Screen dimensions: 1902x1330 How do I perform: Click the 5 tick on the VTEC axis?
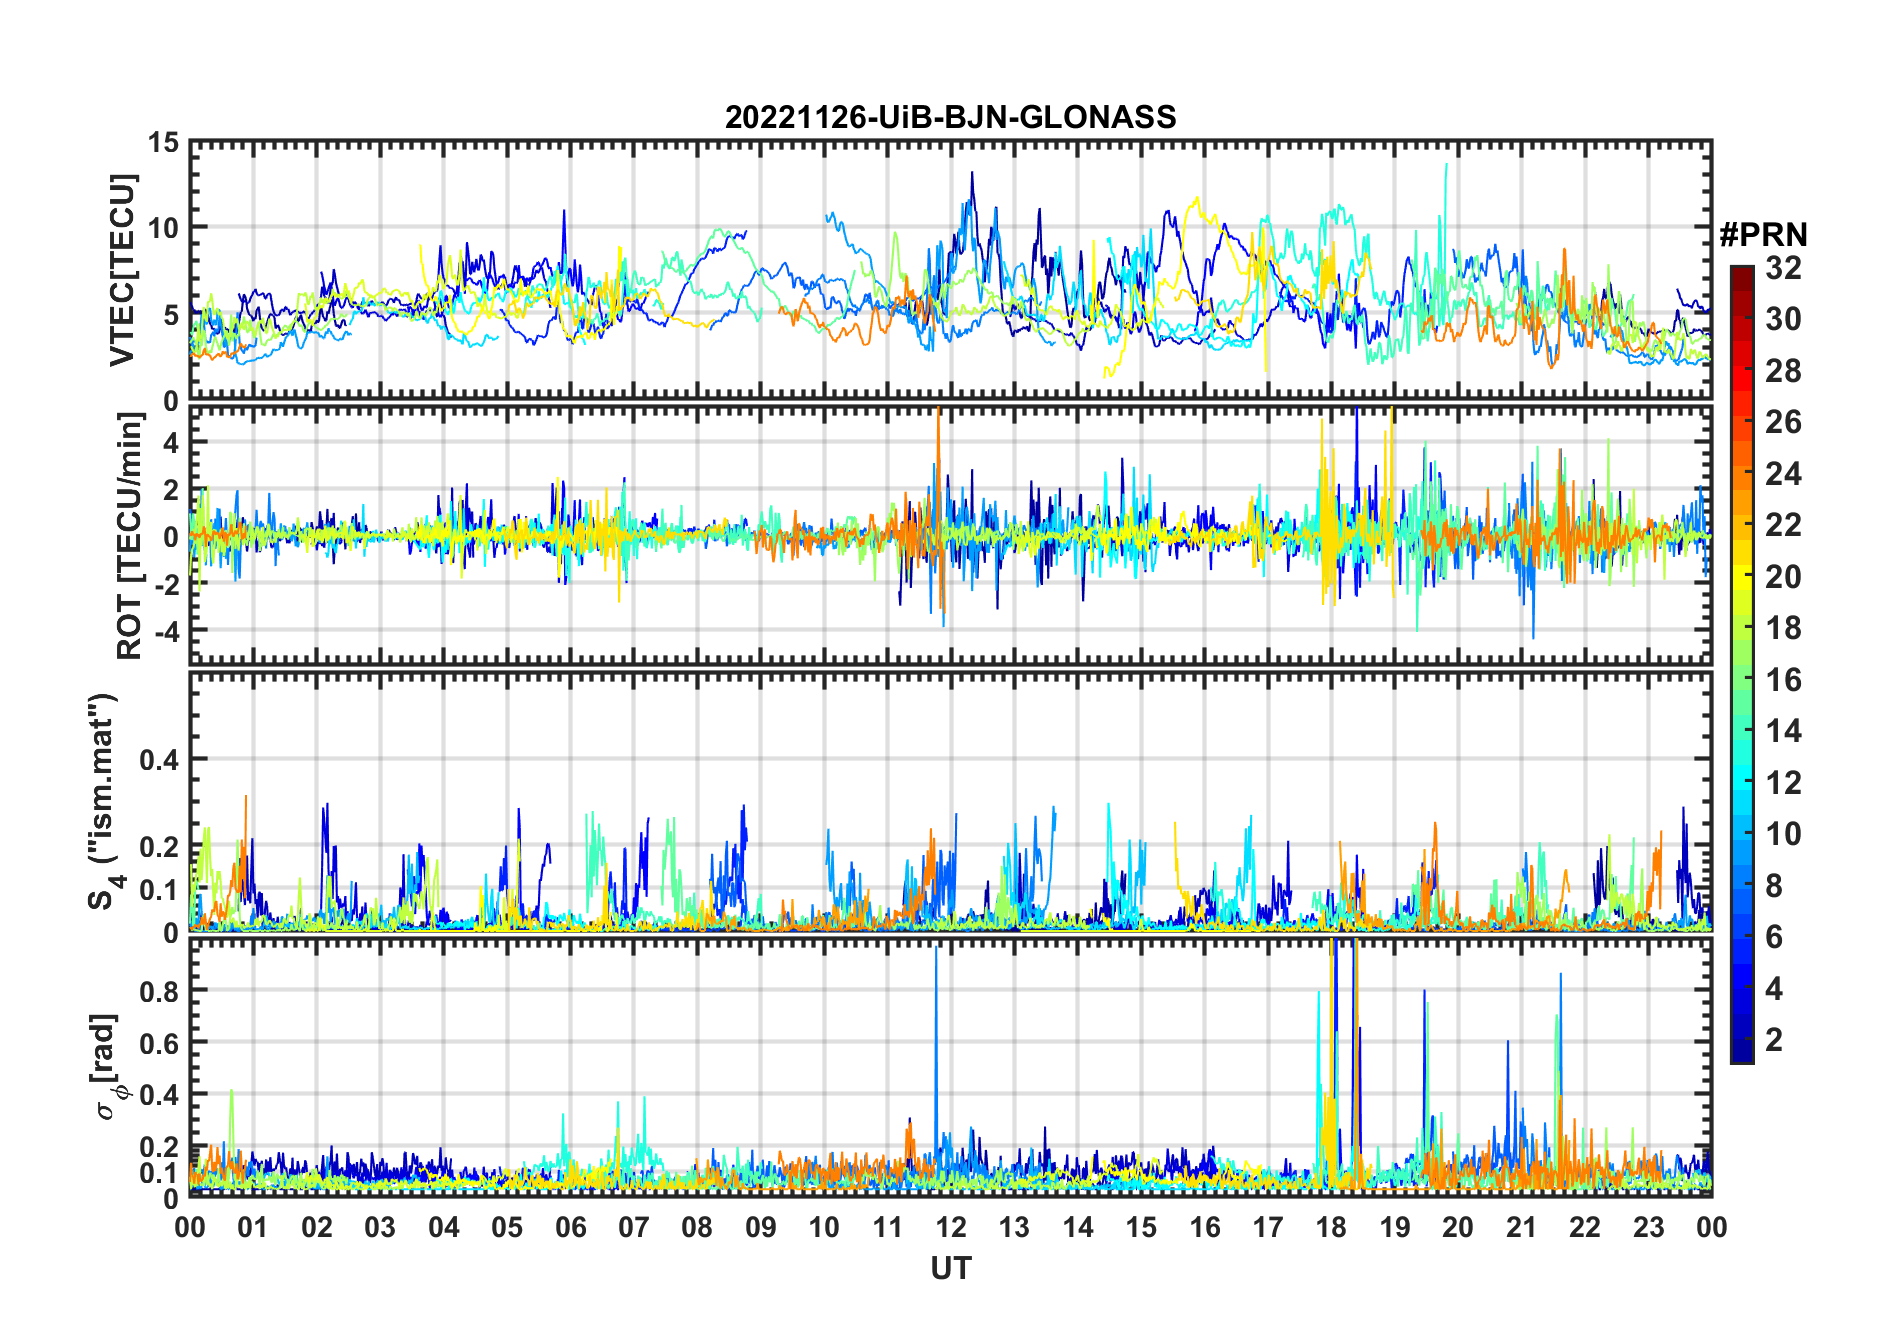pos(172,315)
